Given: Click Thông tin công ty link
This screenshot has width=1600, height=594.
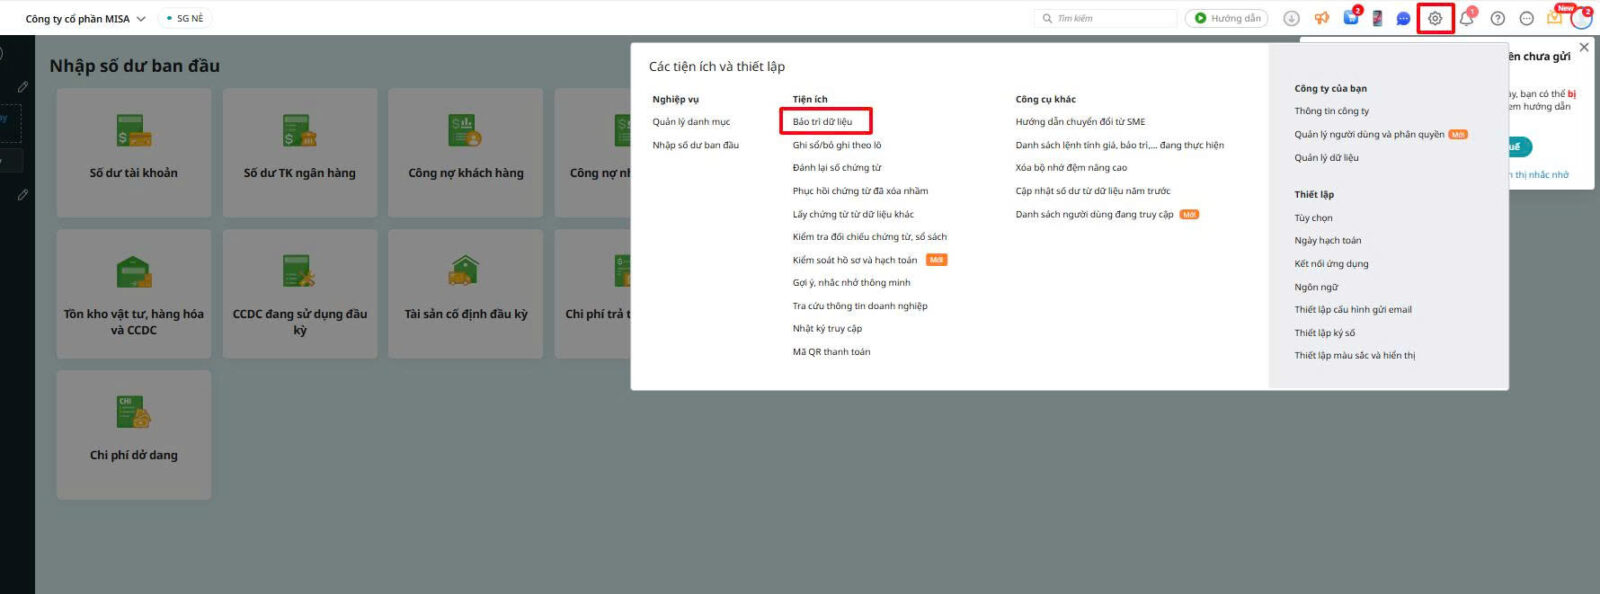Looking at the screenshot, I should tap(1331, 111).
